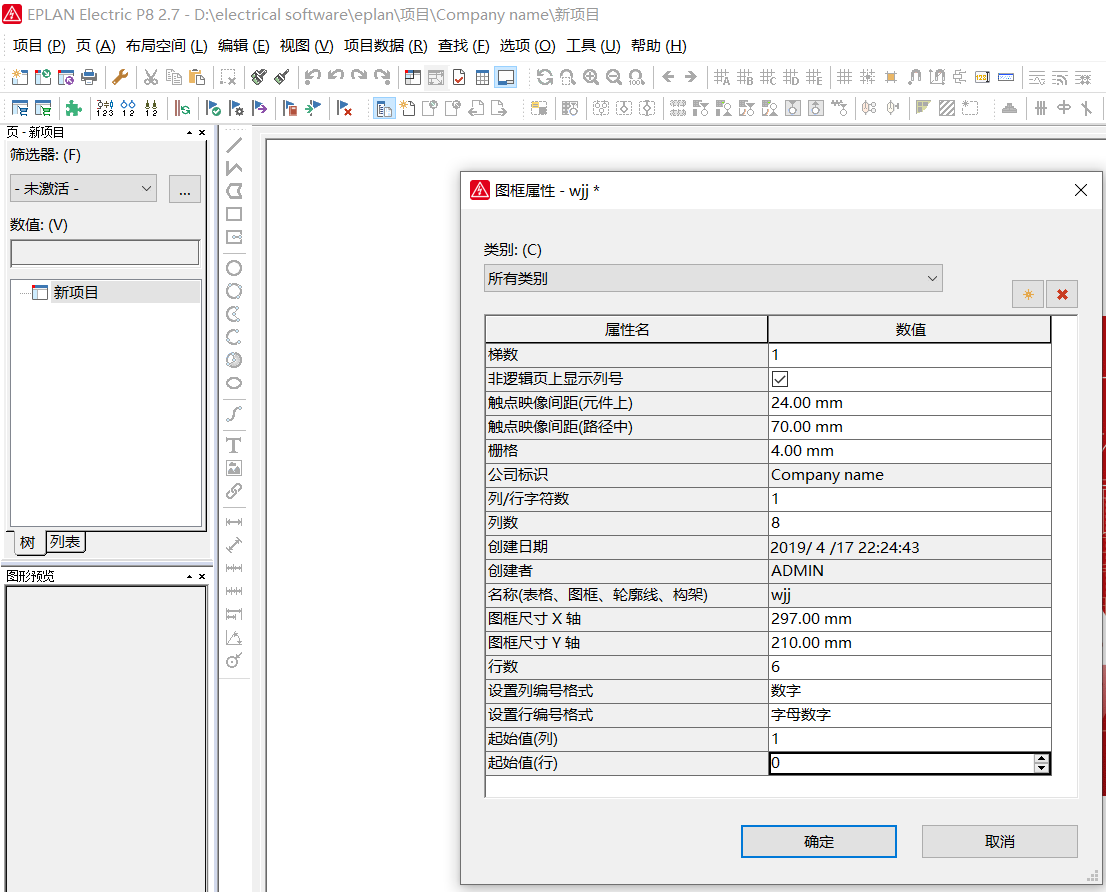Toggle grid A snap in the toolbar
Image resolution: width=1106 pixels, height=892 pixels.
(x=721, y=77)
